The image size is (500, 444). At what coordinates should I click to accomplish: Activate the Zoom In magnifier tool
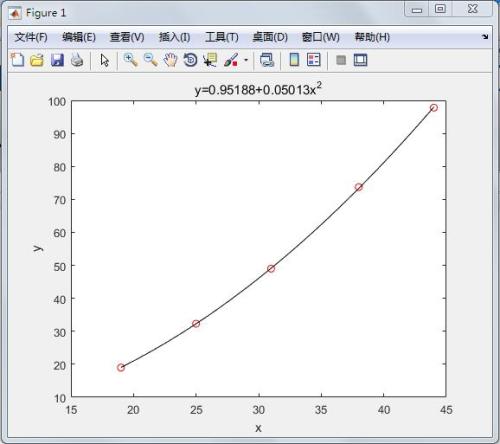coord(130,60)
